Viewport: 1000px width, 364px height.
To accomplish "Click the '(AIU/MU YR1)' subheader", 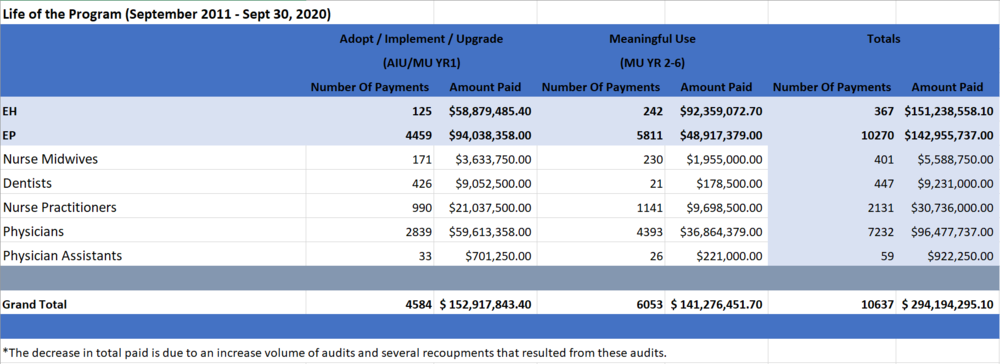I will [421, 63].
